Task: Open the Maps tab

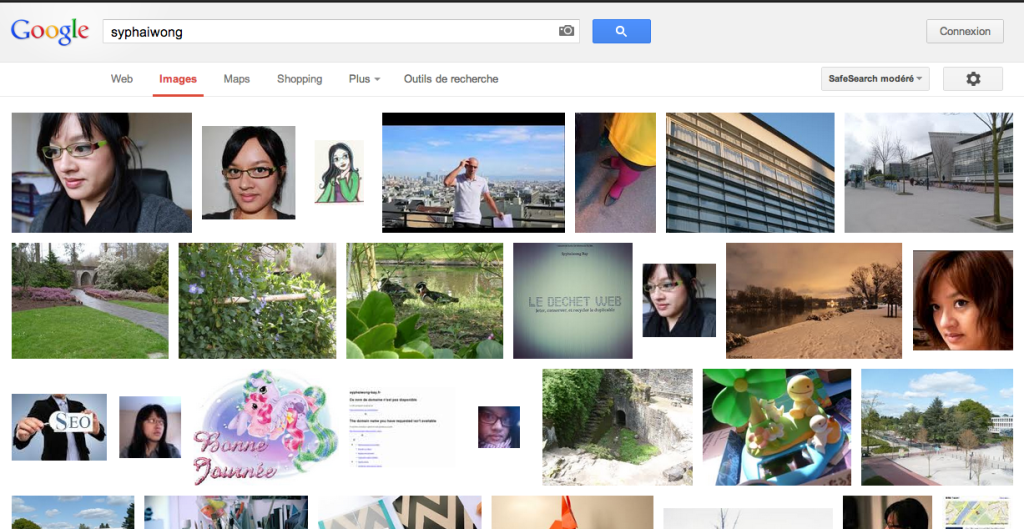Action: (236, 79)
